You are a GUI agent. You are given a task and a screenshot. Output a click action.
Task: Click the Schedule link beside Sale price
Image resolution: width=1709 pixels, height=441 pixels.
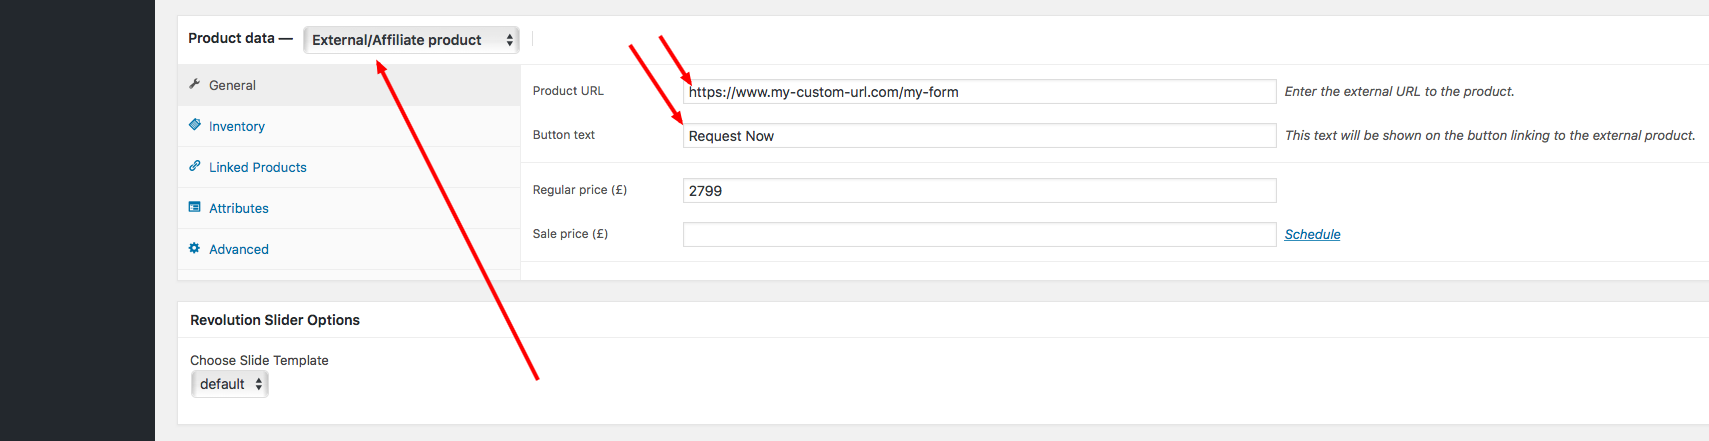click(1312, 234)
